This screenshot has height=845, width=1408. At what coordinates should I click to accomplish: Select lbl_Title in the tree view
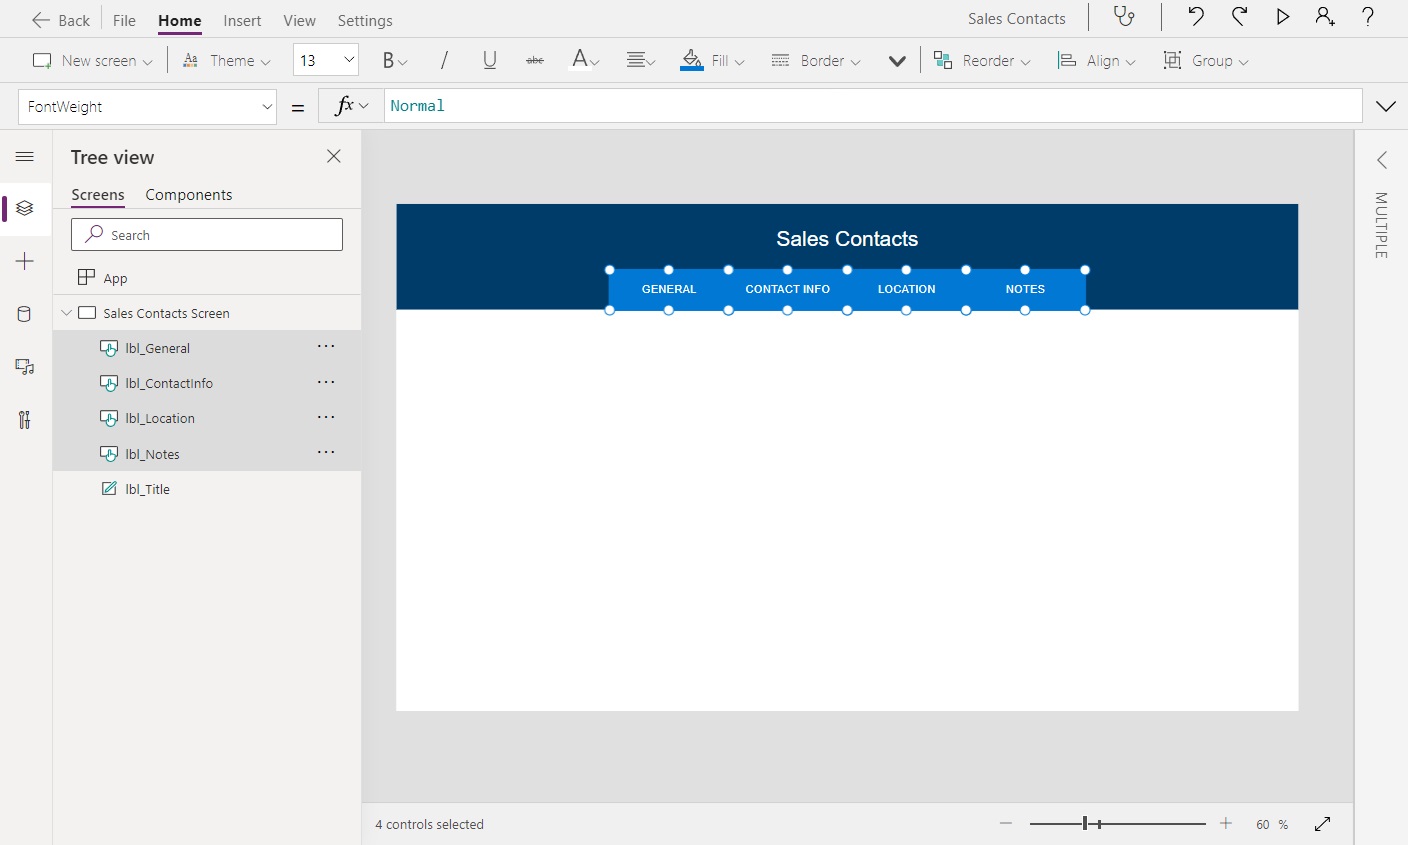148,489
